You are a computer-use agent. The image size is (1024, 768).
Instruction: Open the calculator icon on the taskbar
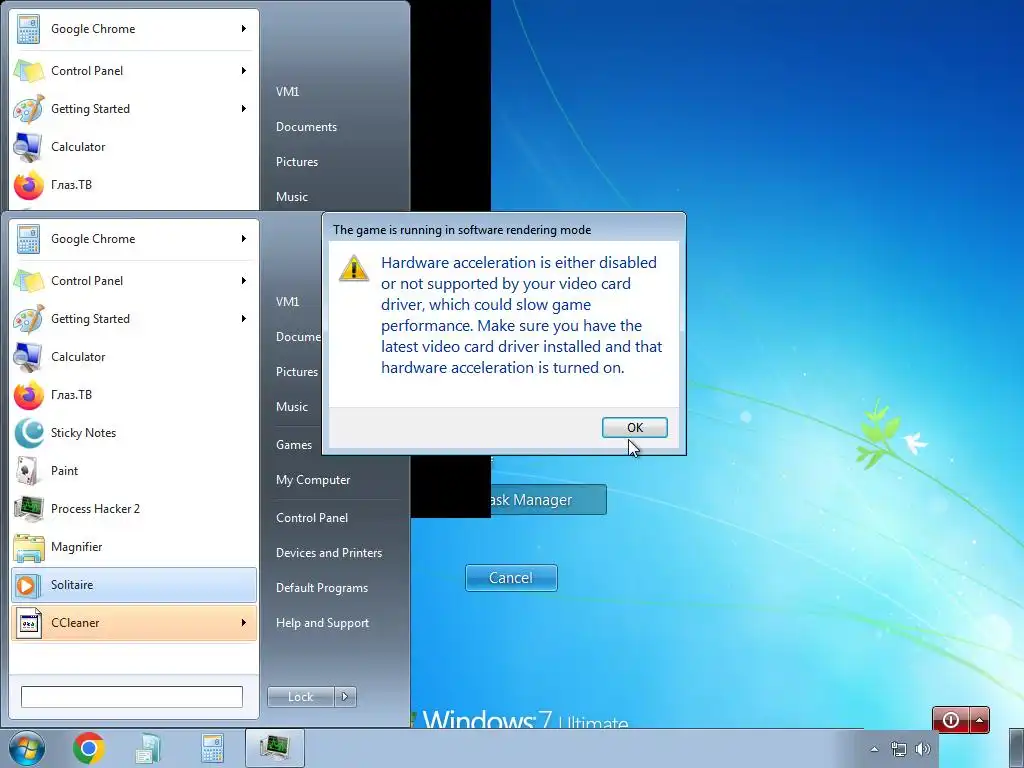click(x=212, y=748)
